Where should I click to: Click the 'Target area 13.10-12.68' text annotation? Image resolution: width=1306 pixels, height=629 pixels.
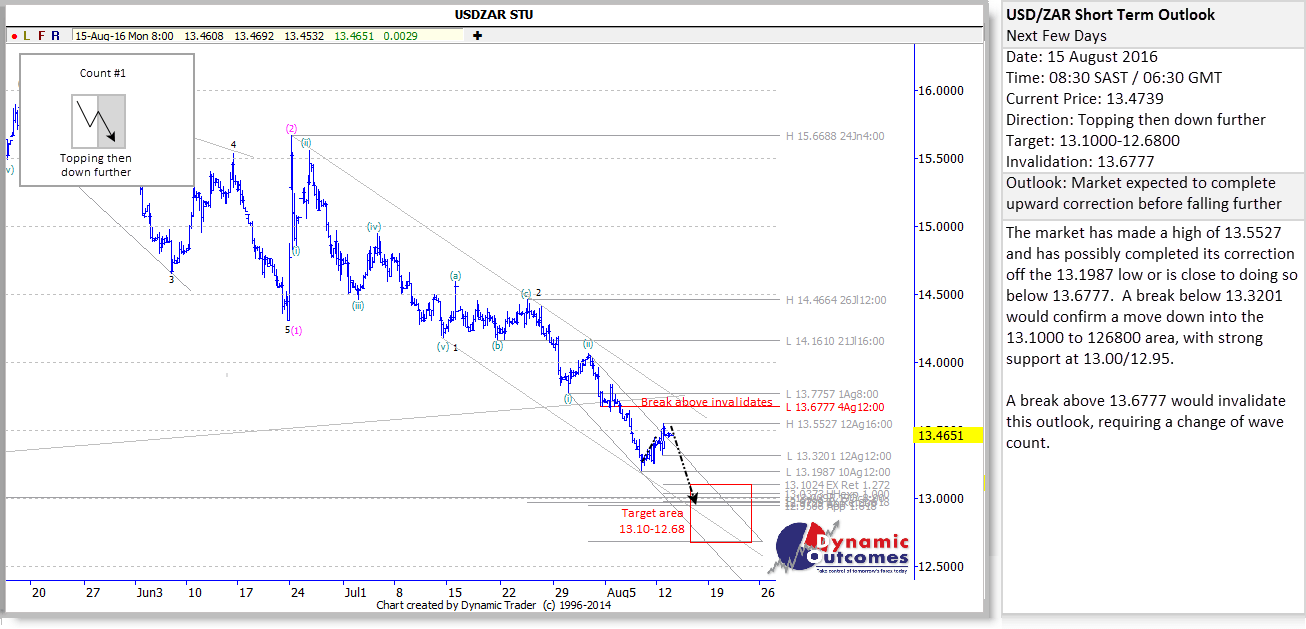651,521
